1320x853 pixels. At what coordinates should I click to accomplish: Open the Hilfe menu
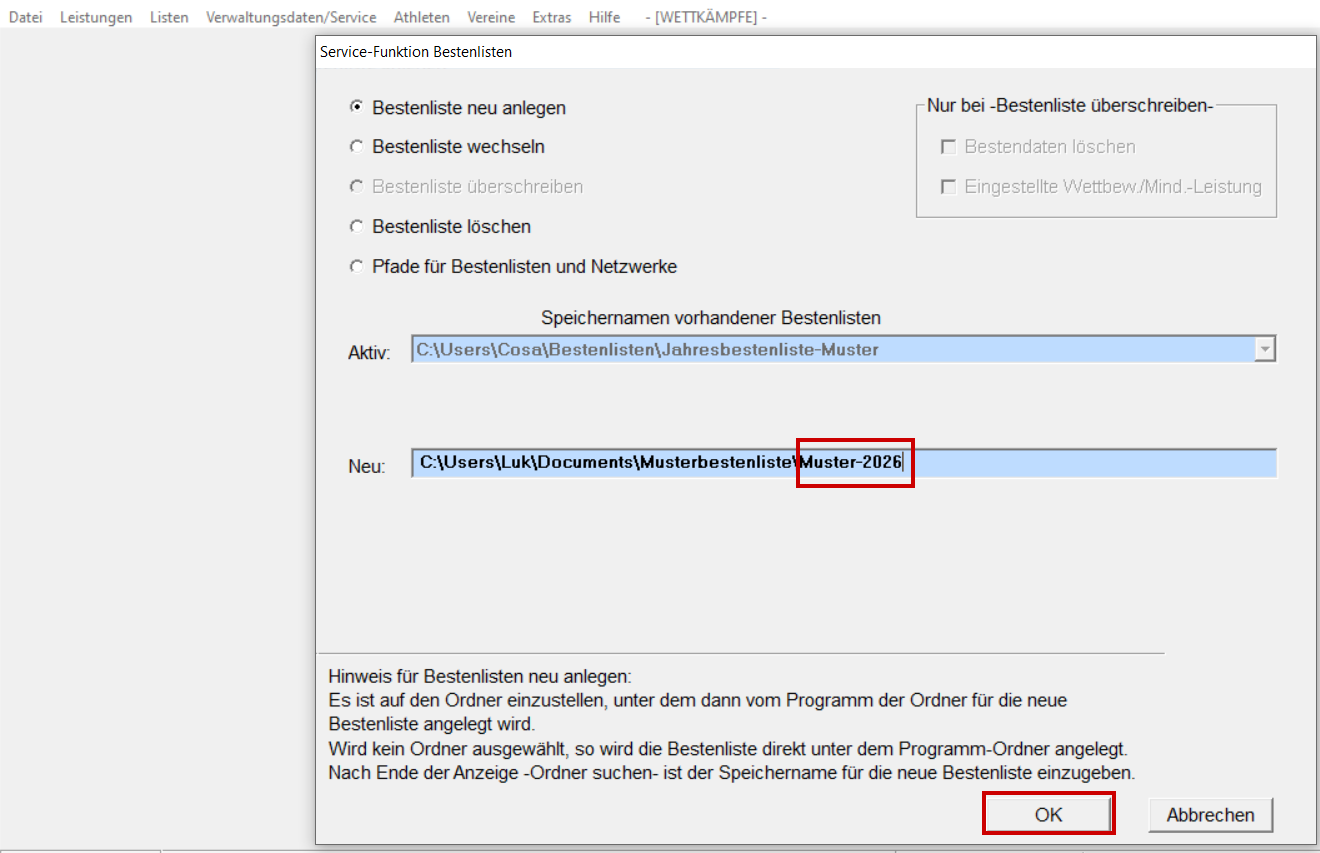click(x=604, y=17)
